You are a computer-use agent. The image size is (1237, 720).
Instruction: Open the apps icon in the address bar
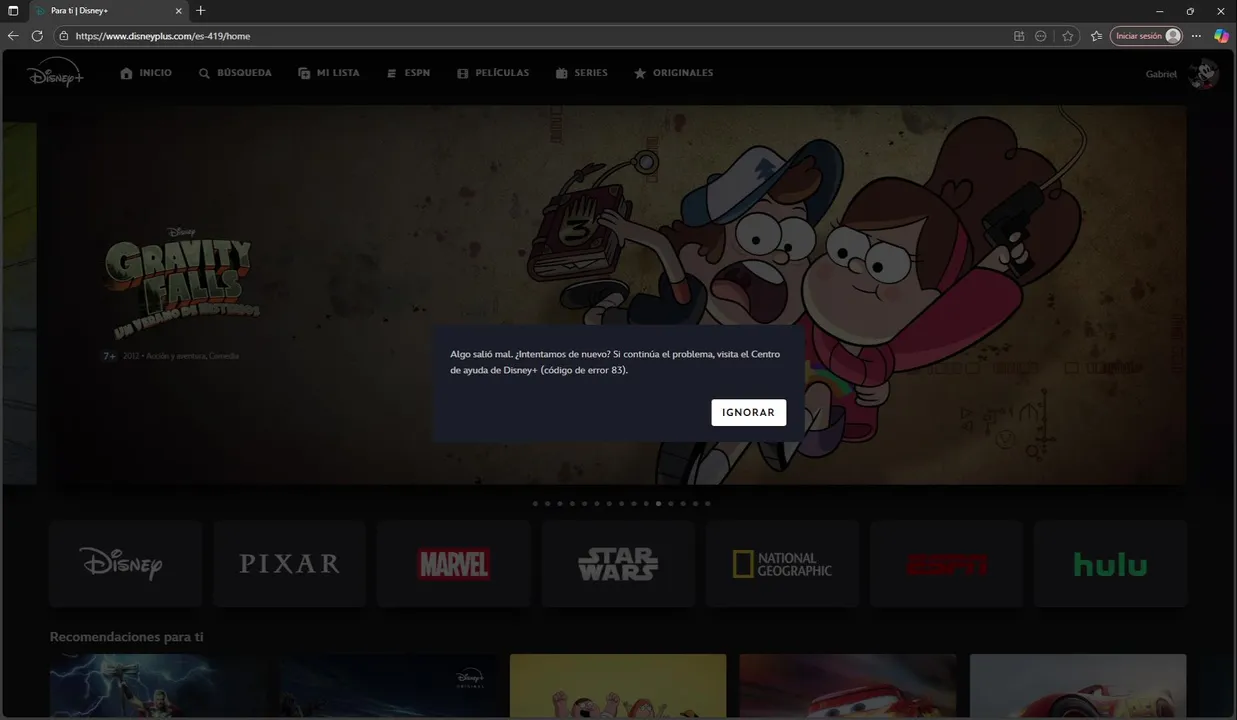tap(1019, 36)
